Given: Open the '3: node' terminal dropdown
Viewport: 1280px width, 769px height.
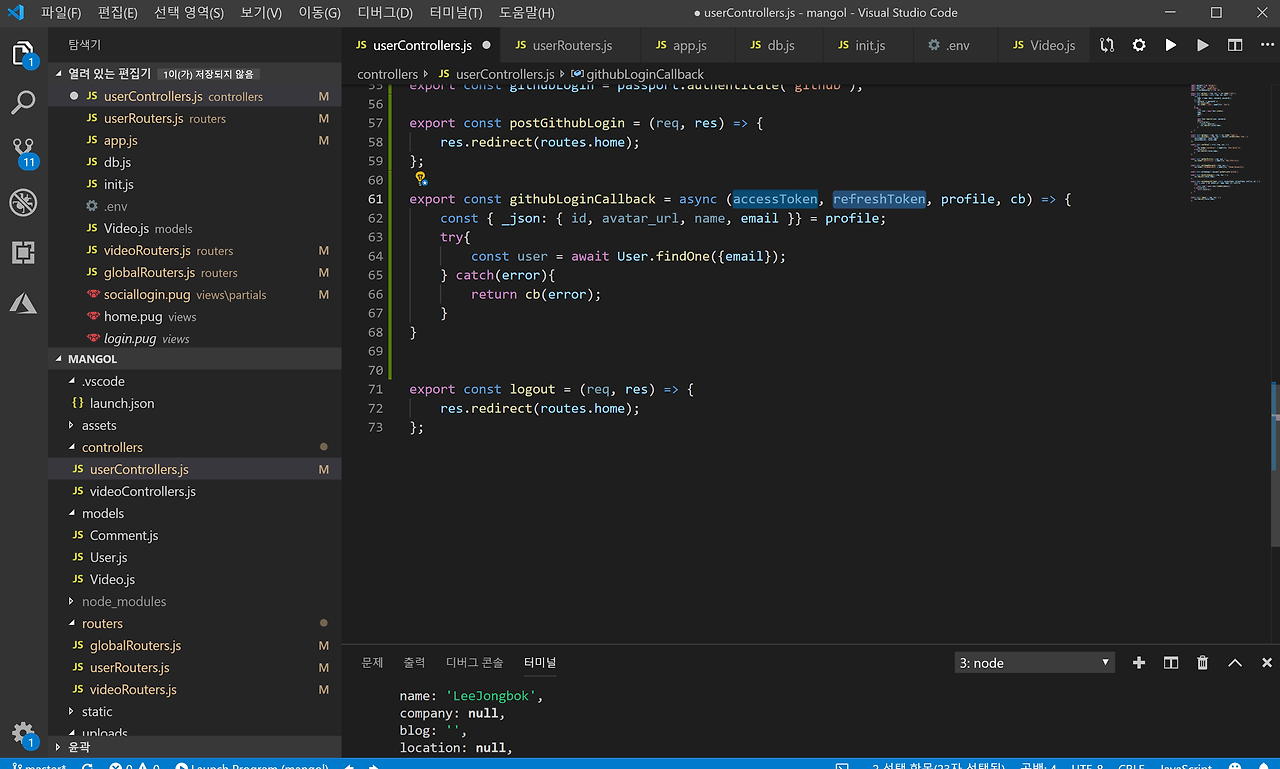Looking at the screenshot, I should pyautogui.click(x=1034, y=662).
